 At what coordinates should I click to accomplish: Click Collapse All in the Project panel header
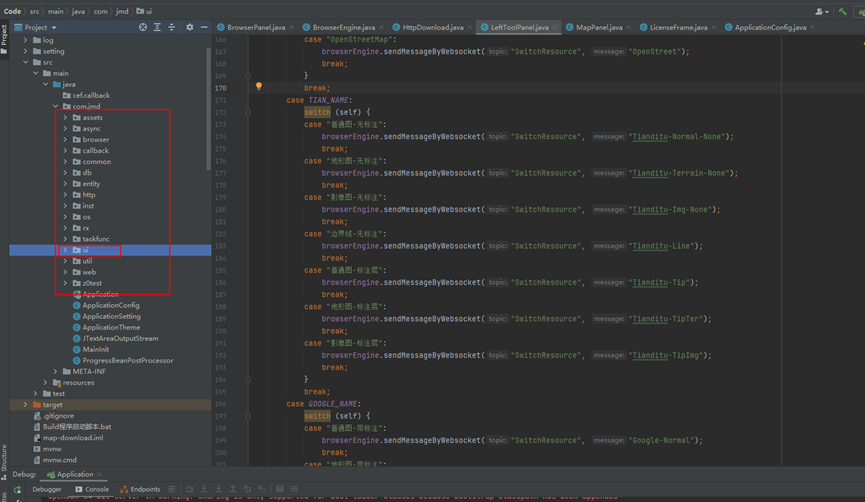tap(172, 27)
